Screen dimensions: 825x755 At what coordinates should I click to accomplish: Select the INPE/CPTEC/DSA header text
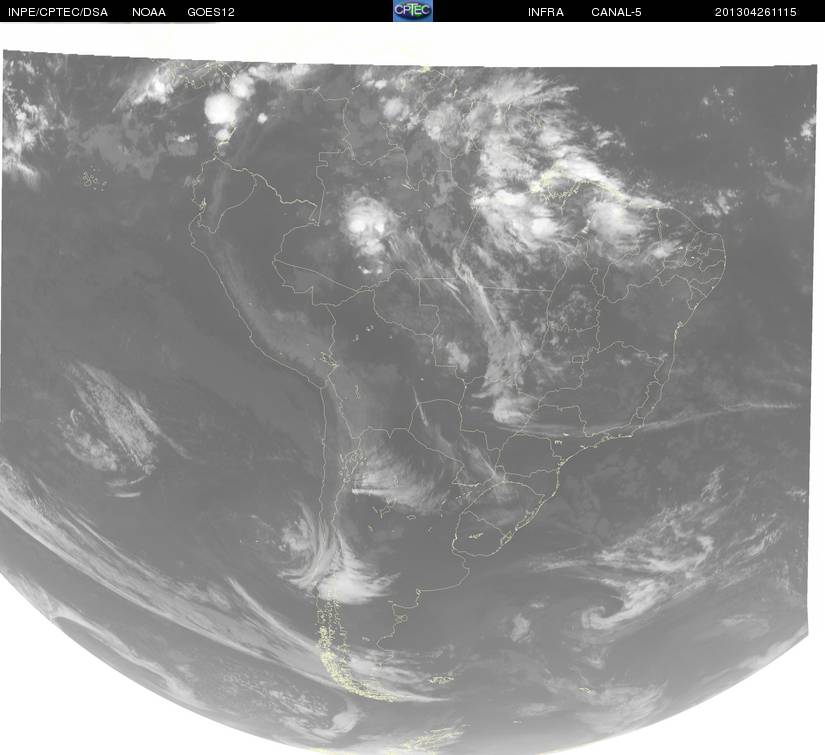tap(58, 12)
